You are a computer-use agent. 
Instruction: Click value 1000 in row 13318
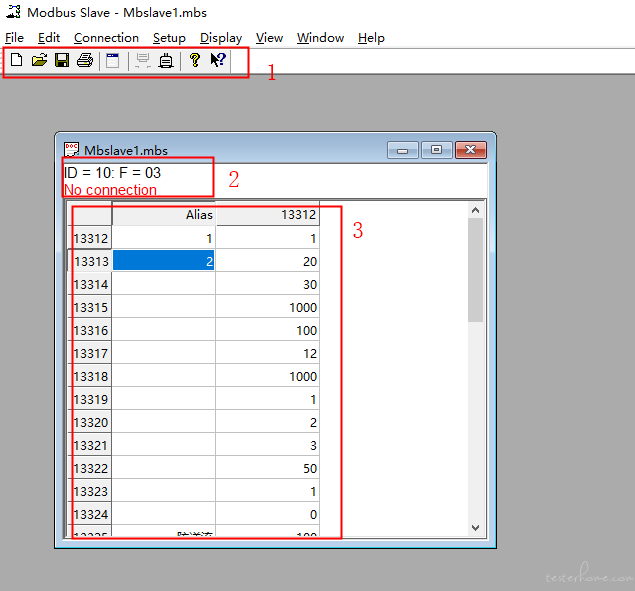tap(267, 376)
